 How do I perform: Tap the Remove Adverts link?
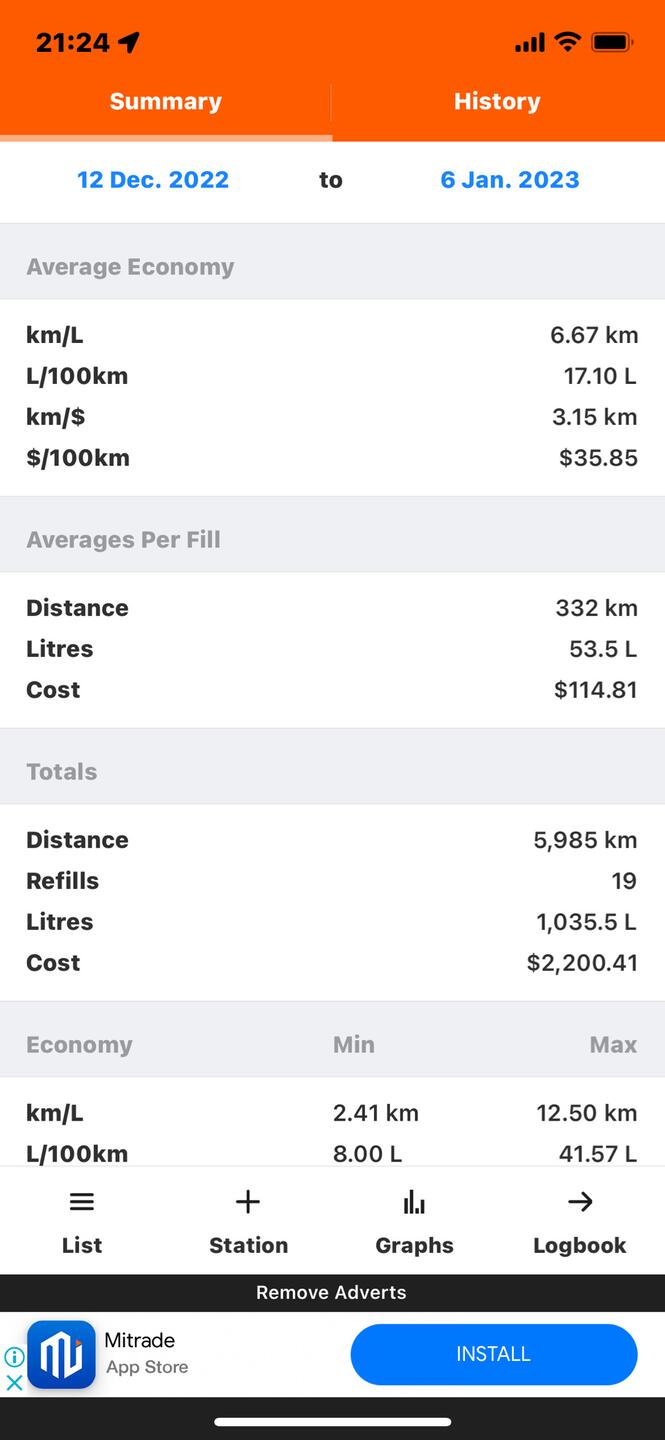point(331,1292)
